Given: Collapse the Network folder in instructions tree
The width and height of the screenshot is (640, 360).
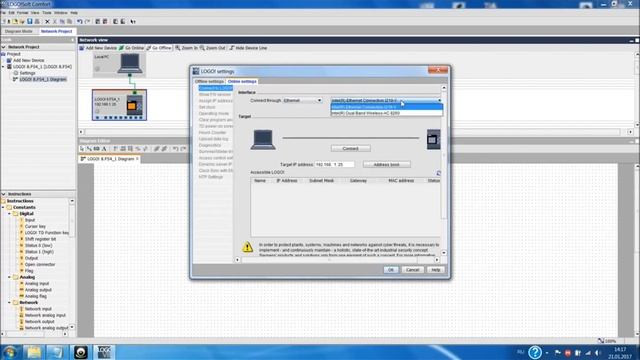Looking at the screenshot, I should (x=9, y=302).
